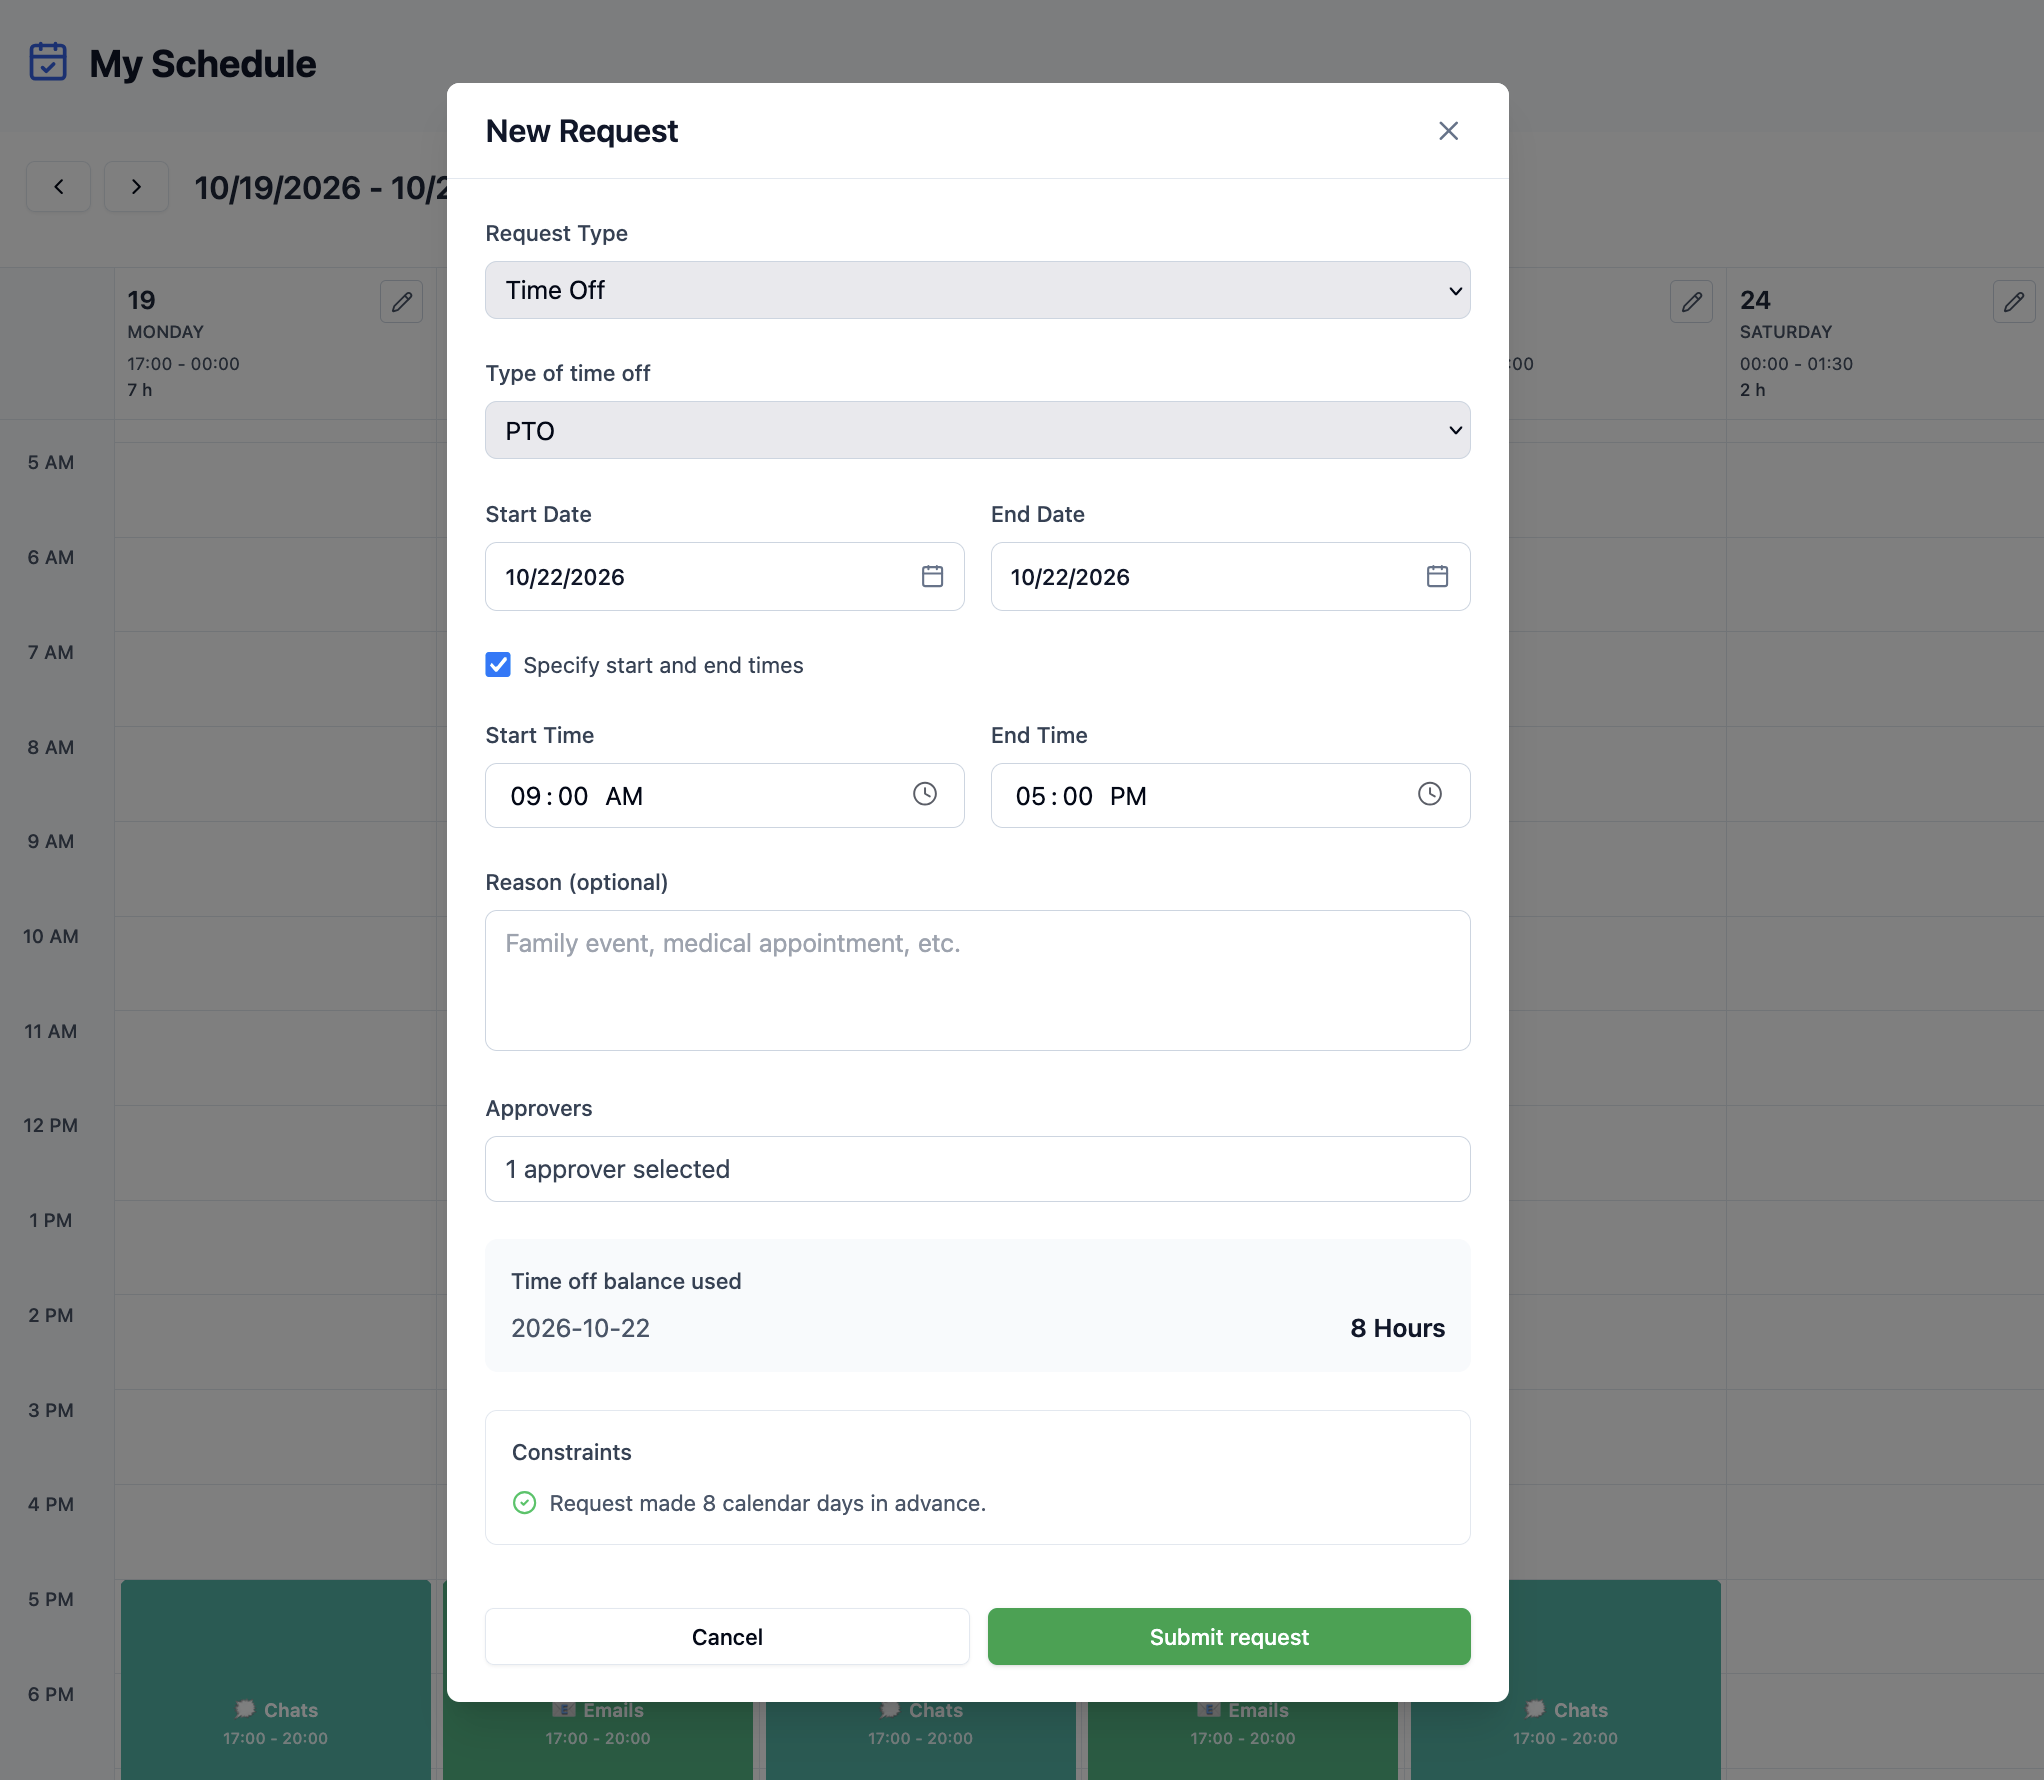Submit the time off request
Screen dimensions: 2044x1780
point(1229,1636)
